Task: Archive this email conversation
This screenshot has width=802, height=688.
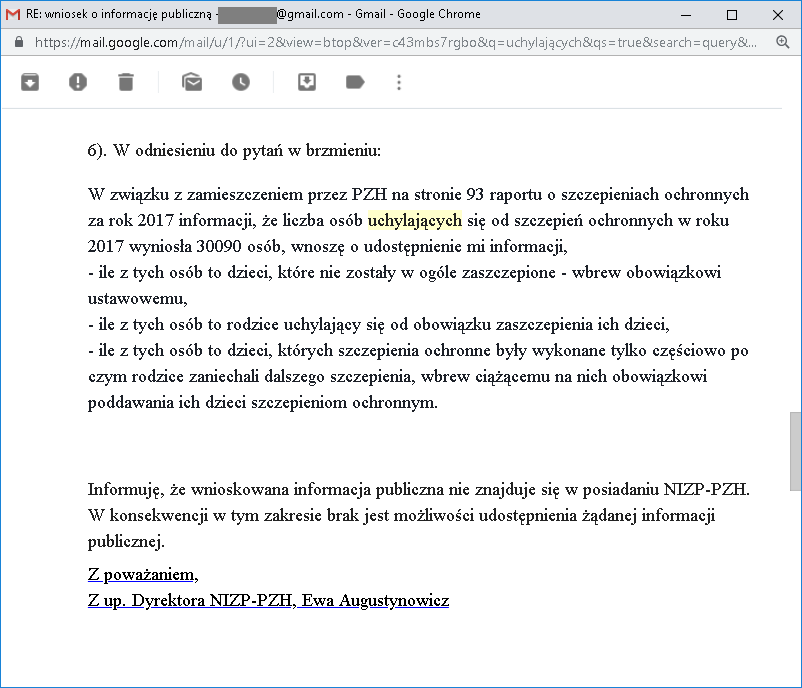Action: pos(30,82)
